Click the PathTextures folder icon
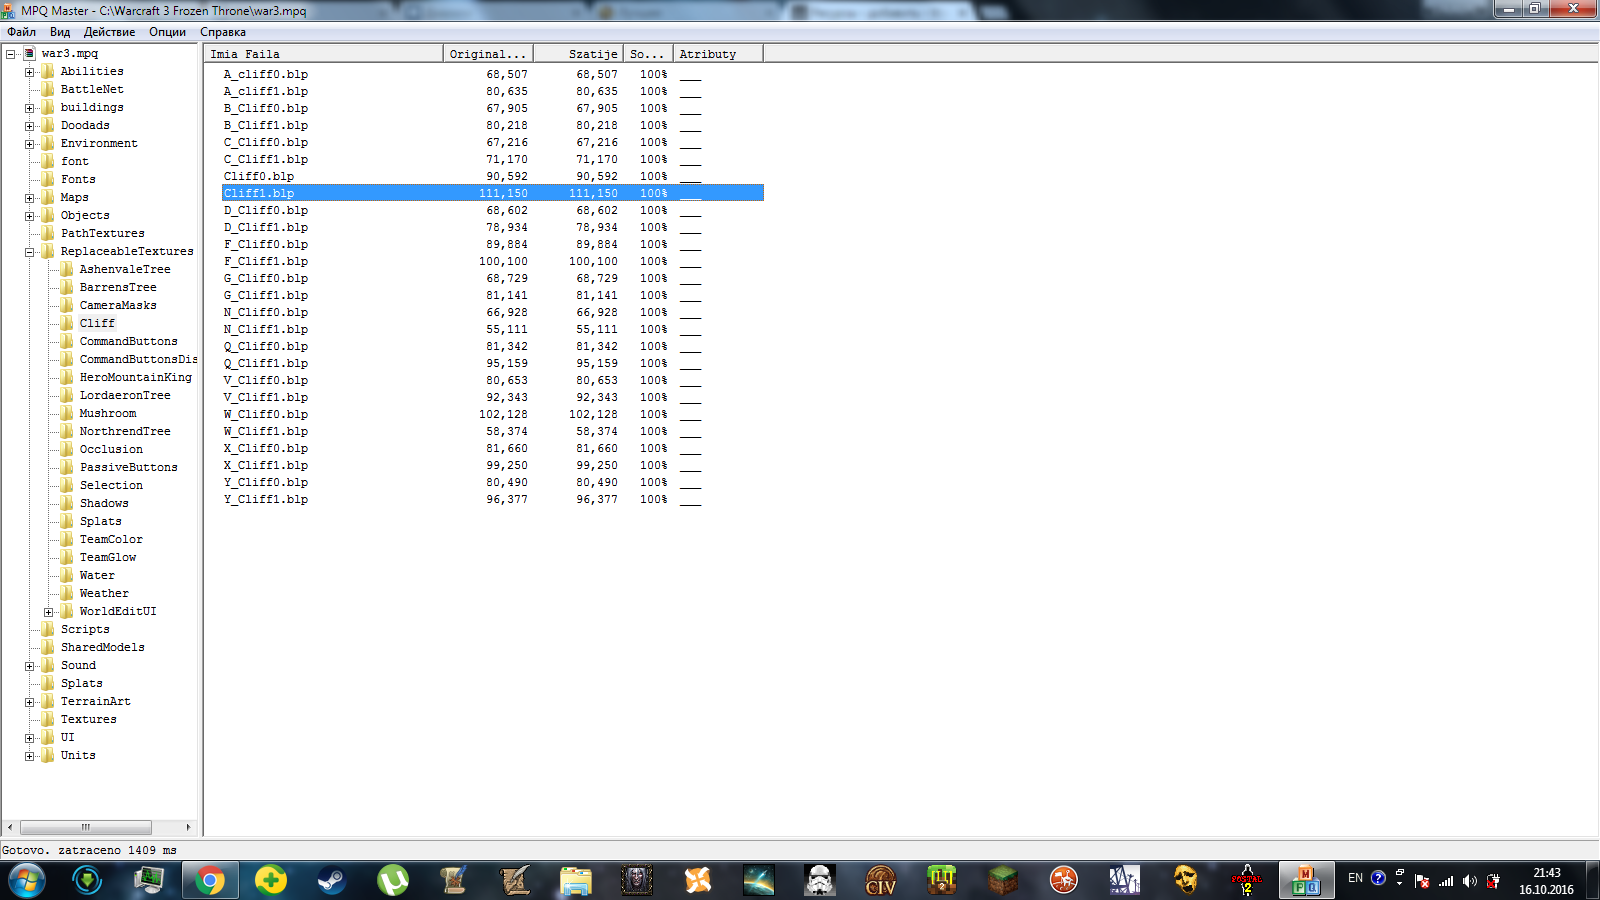 (48, 234)
